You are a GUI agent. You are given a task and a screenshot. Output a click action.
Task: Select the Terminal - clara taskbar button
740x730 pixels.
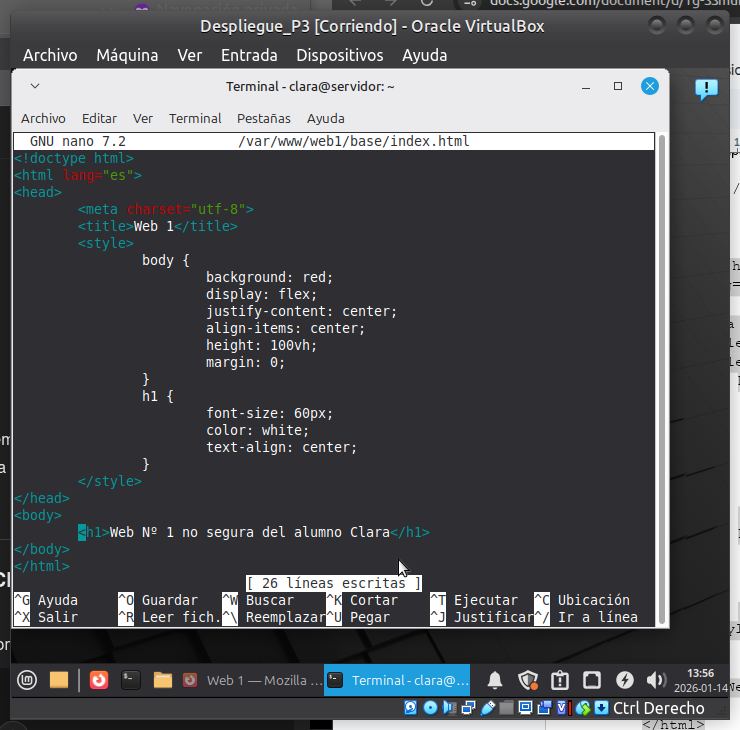pos(399,681)
